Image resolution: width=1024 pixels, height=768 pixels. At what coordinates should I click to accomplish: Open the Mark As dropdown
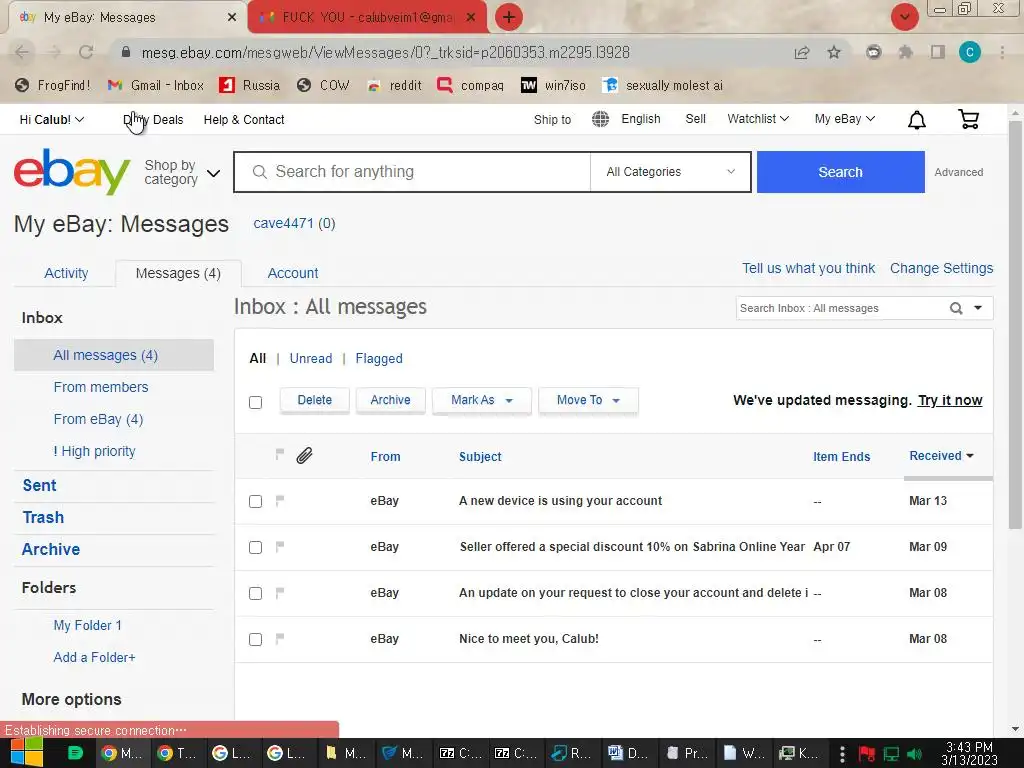[482, 400]
